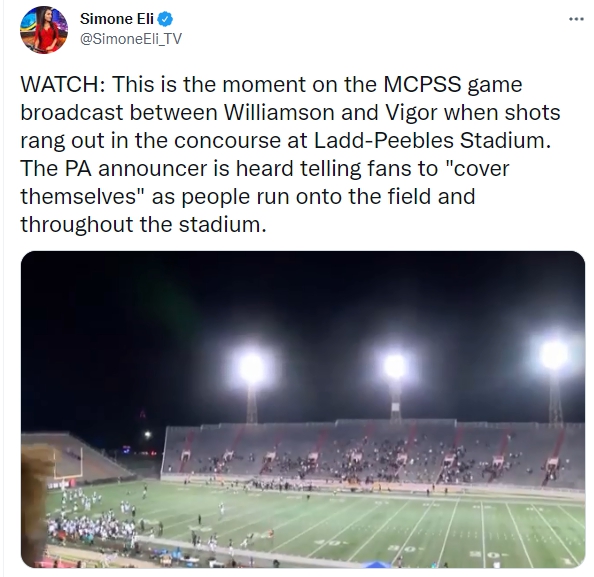Click the middle floodlight in the video
This screenshot has height=577, width=594.
click(x=395, y=366)
